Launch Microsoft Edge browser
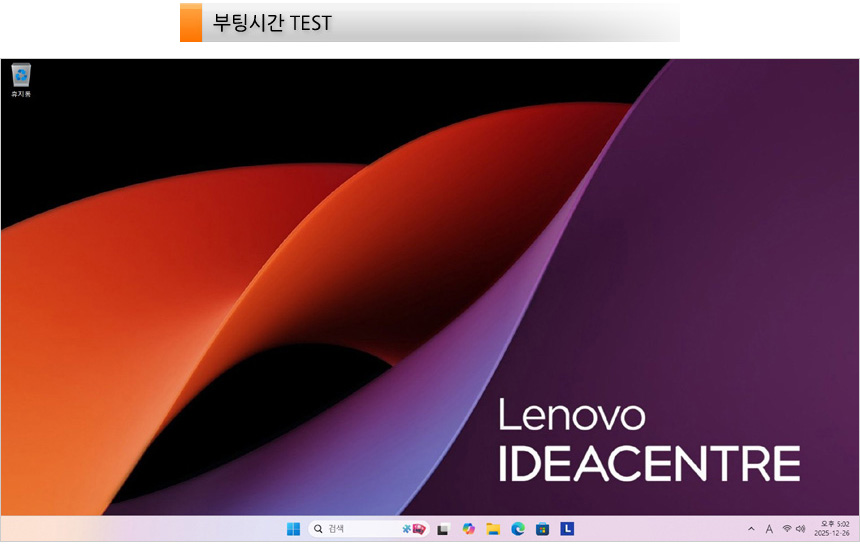860x546 pixels. 518,529
